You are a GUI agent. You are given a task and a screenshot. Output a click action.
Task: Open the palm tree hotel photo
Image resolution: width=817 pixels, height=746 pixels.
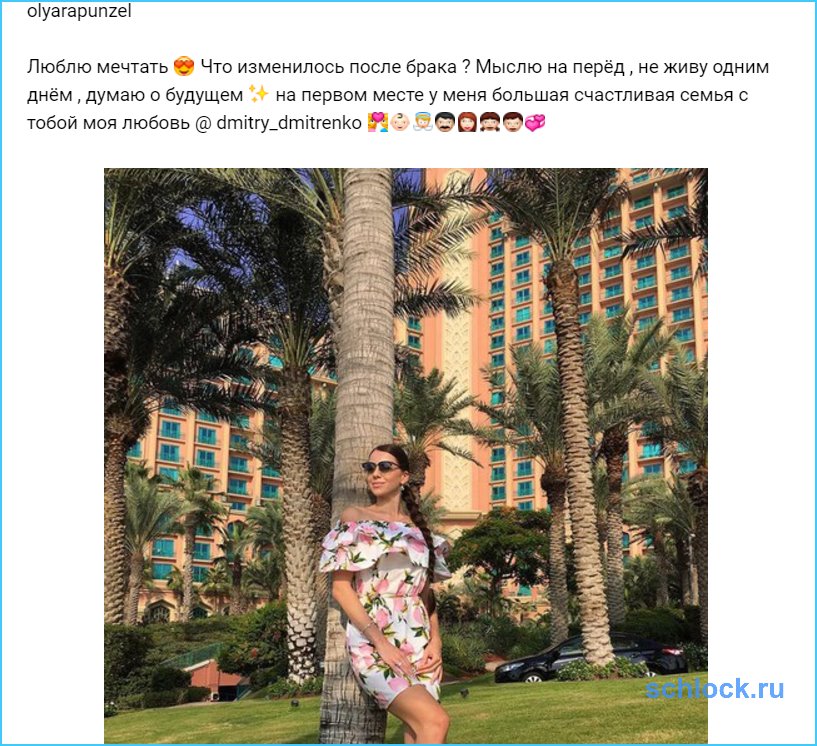click(406, 456)
